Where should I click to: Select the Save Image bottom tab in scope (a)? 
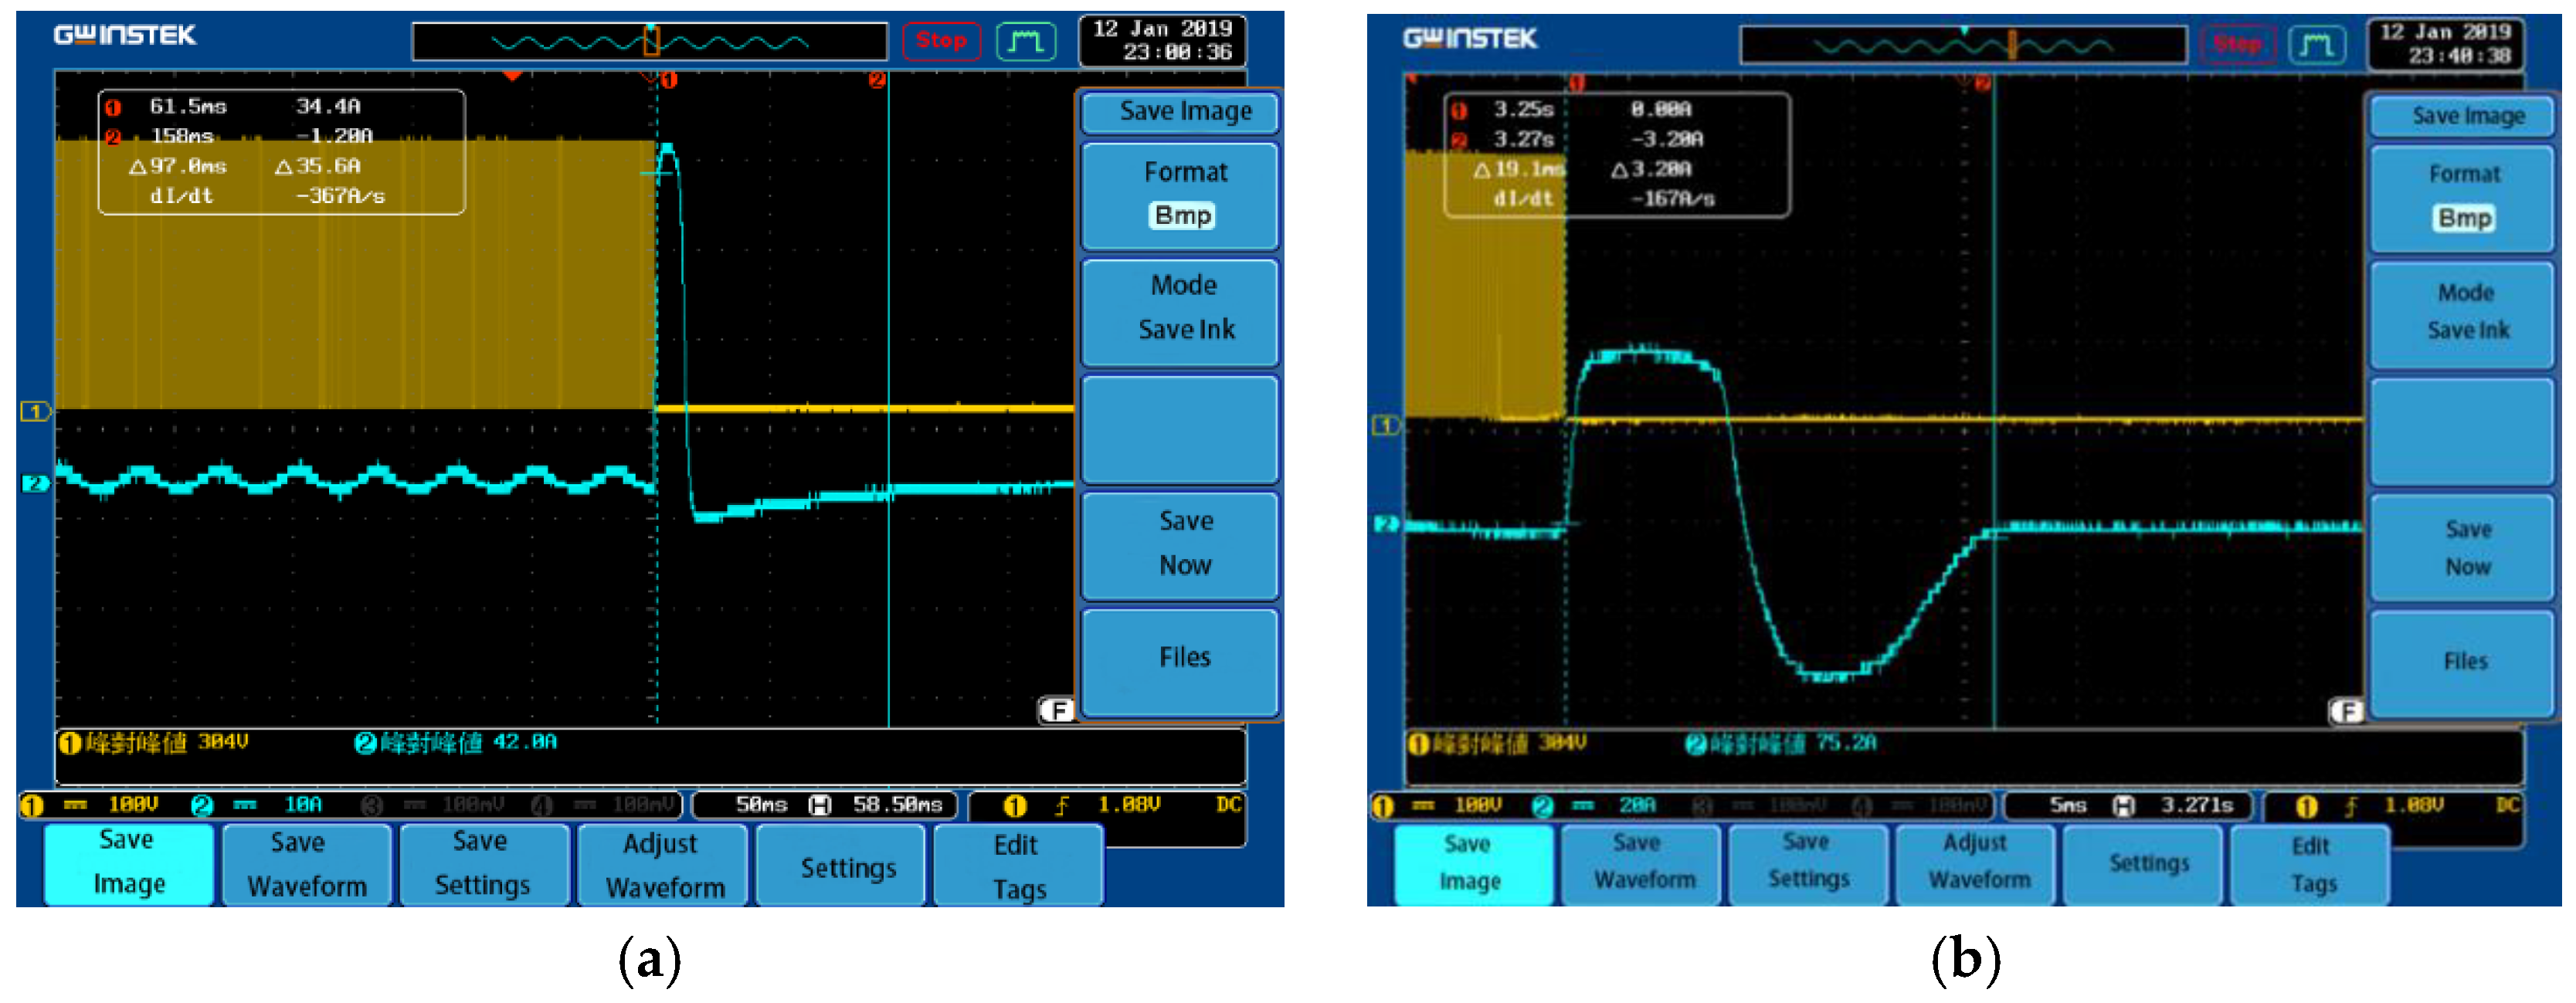129,864
